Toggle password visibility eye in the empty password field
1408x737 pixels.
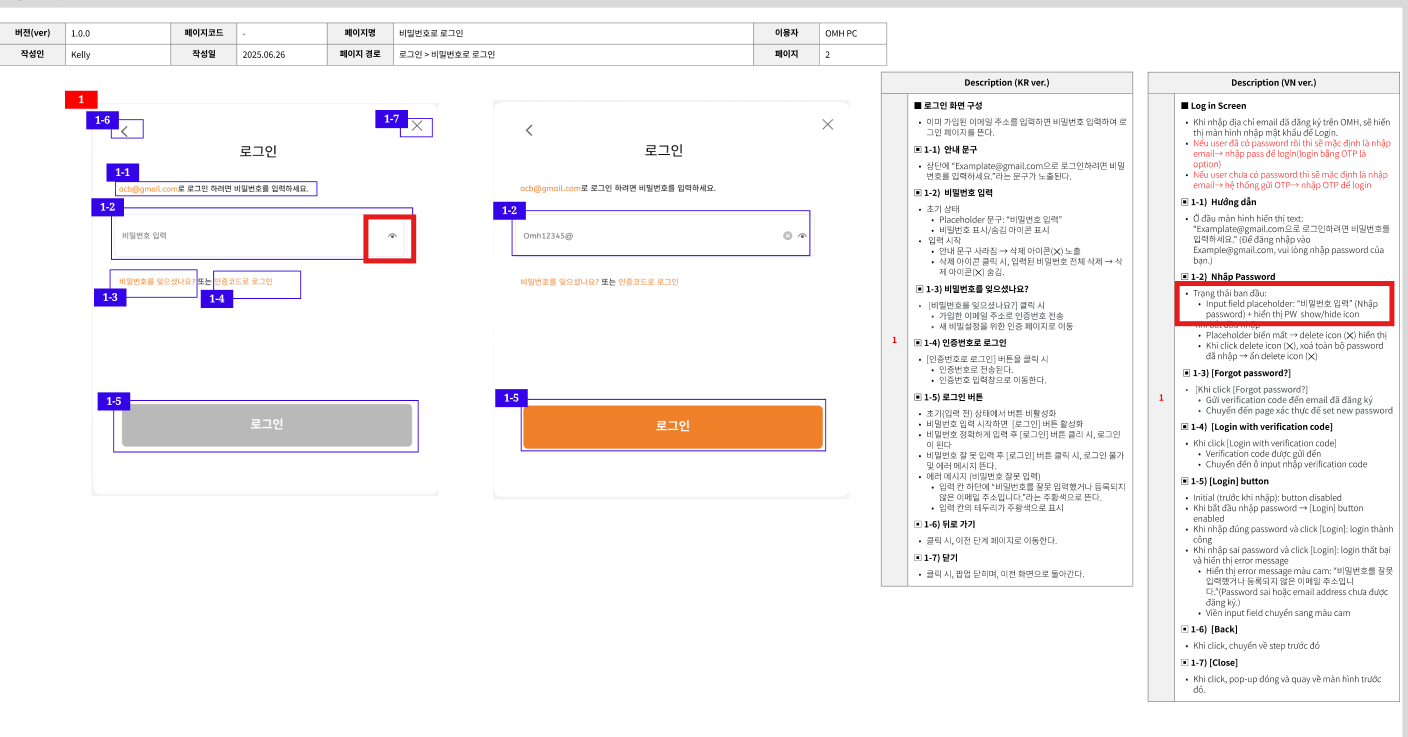point(393,236)
